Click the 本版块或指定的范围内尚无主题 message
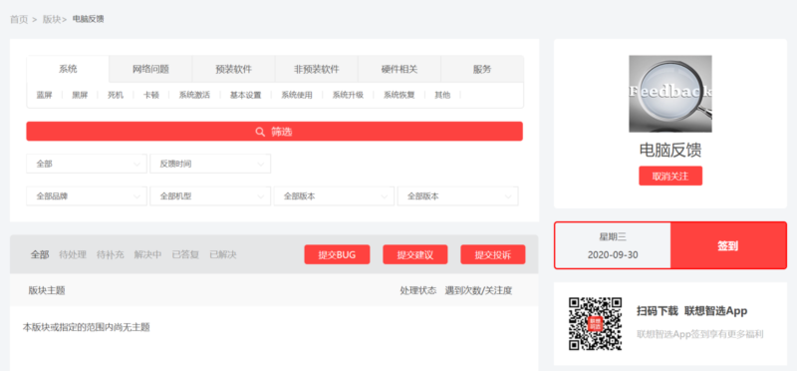Image resolution: width=797 pixels, height=371 pixels. [86, 327]
